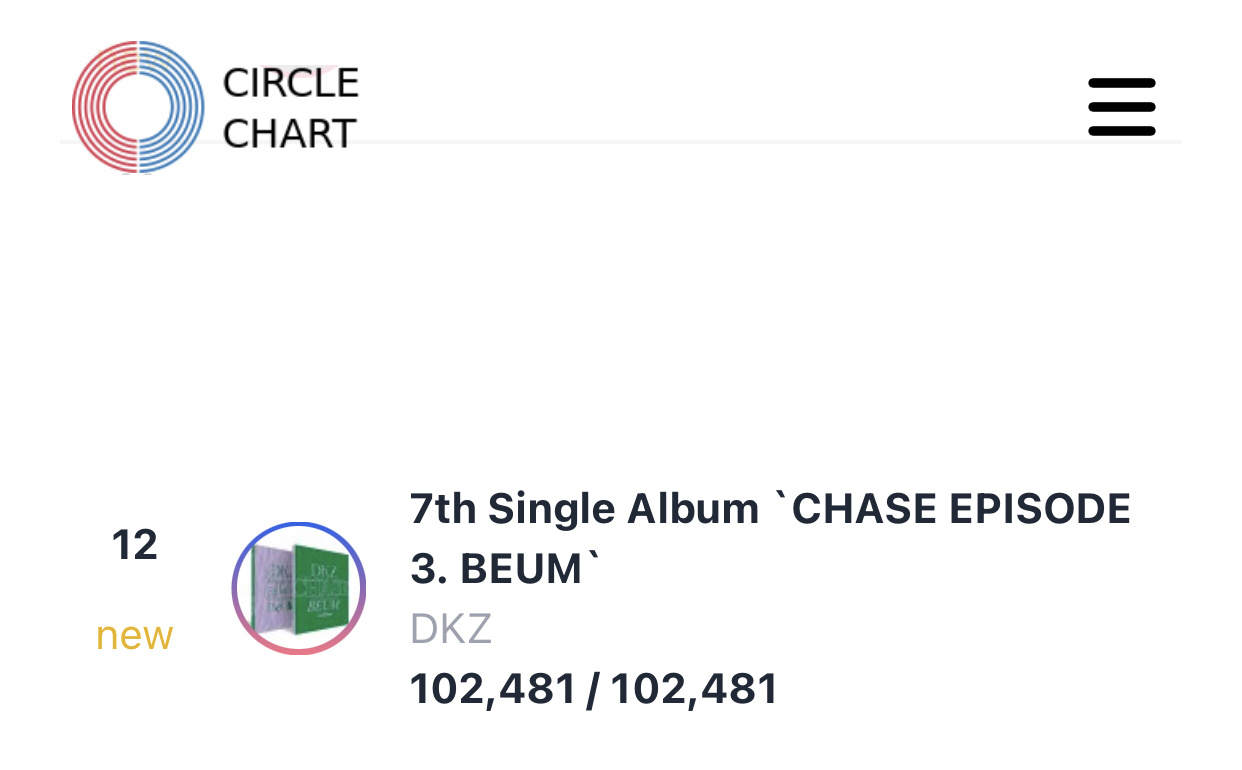Click the first 102,481 sales figure
1242x770 pixels.
click(494, 689)
